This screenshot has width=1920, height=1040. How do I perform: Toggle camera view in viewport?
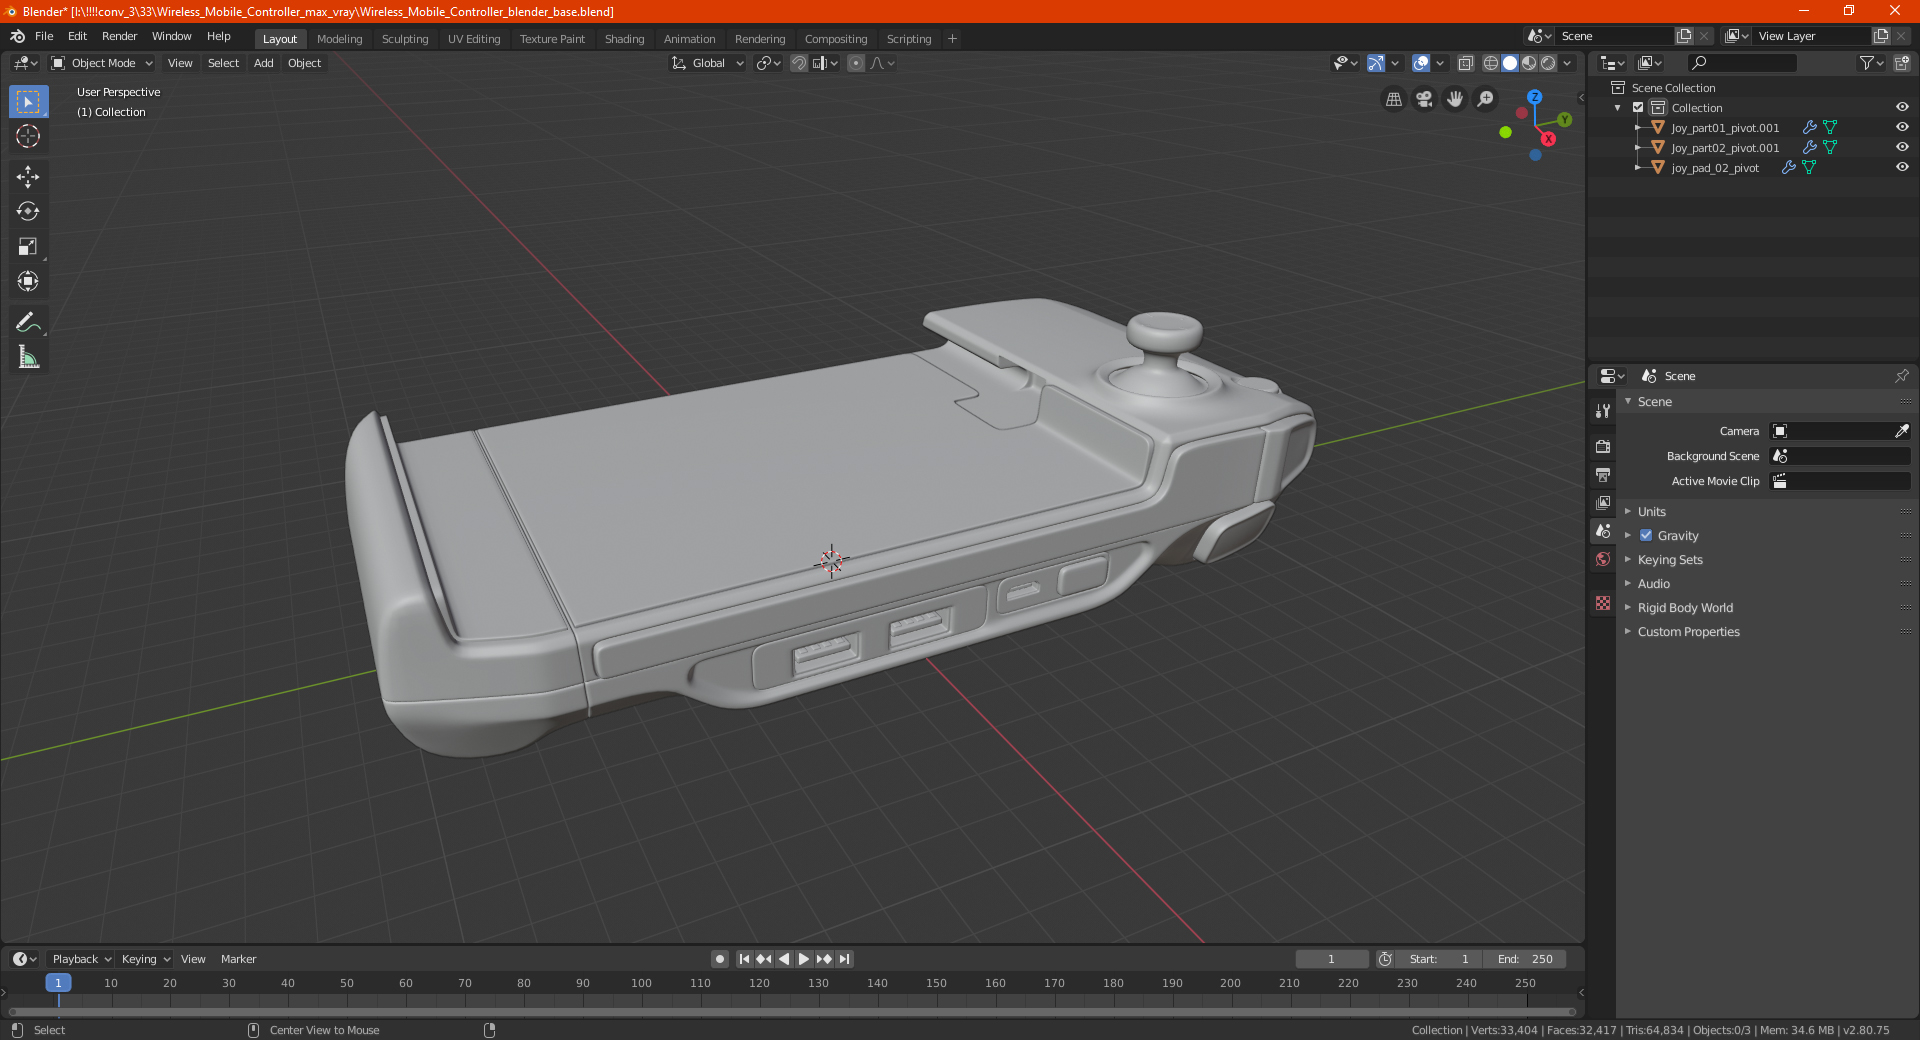coord(1424,99)
